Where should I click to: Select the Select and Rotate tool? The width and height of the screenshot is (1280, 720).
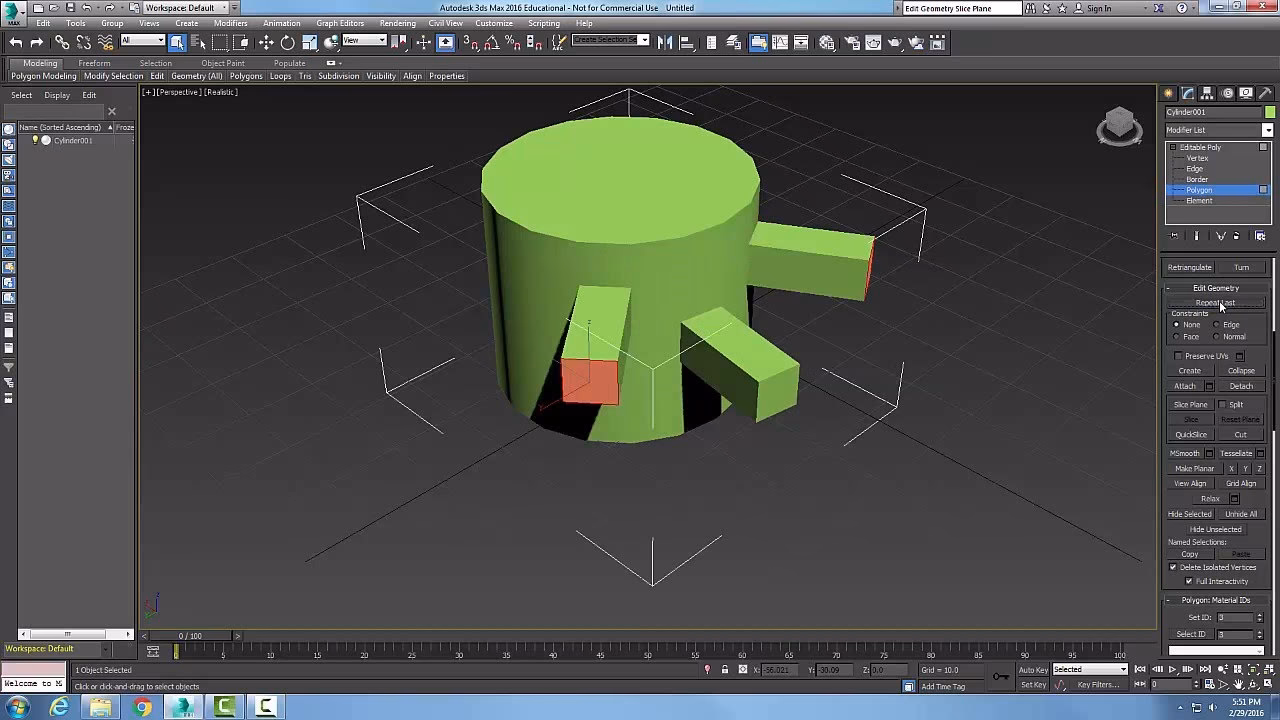pos(288,42)
